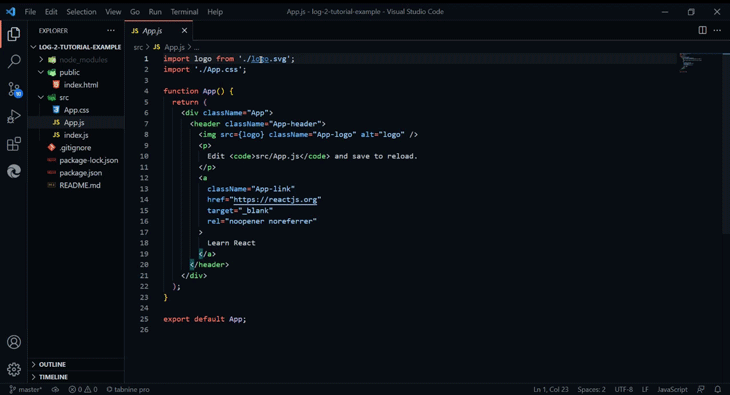
Task: Collapse the src folder
Action: [x=76, y=97]
